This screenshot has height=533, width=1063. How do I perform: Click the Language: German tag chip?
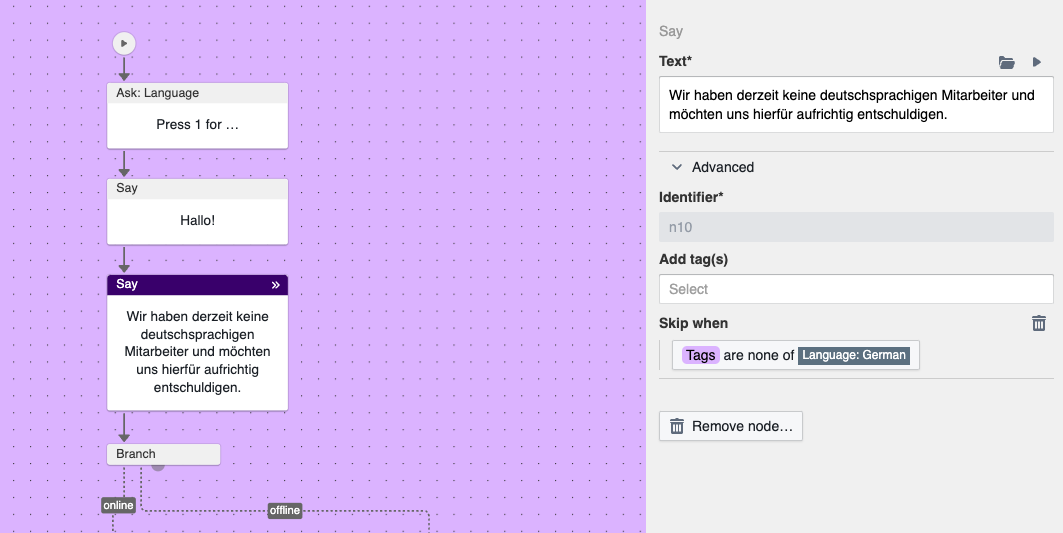click(854, 355)
